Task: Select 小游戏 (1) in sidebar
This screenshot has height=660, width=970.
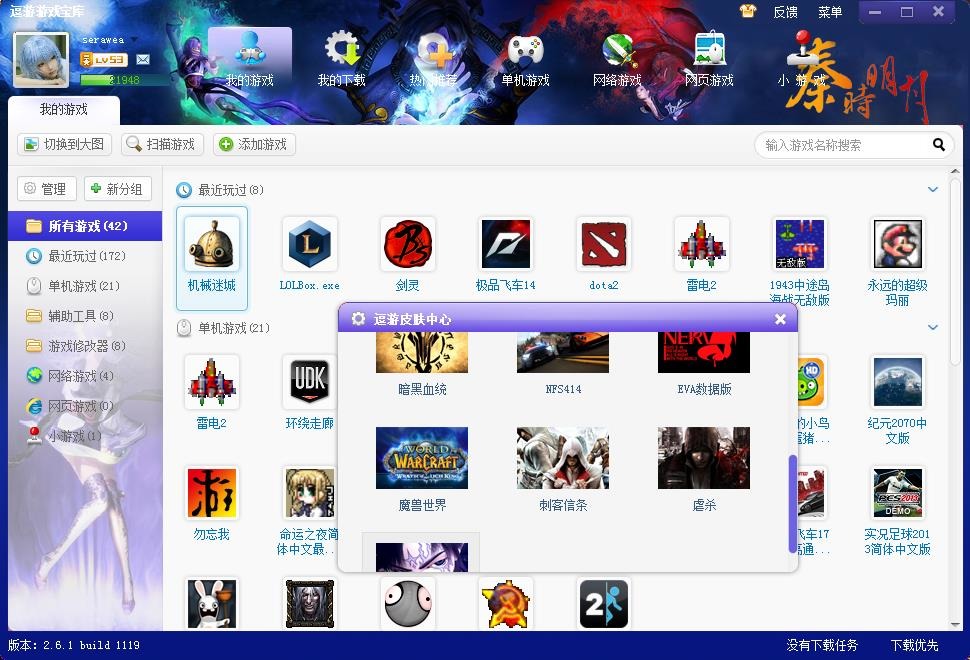Action: [x=85, y=436]
